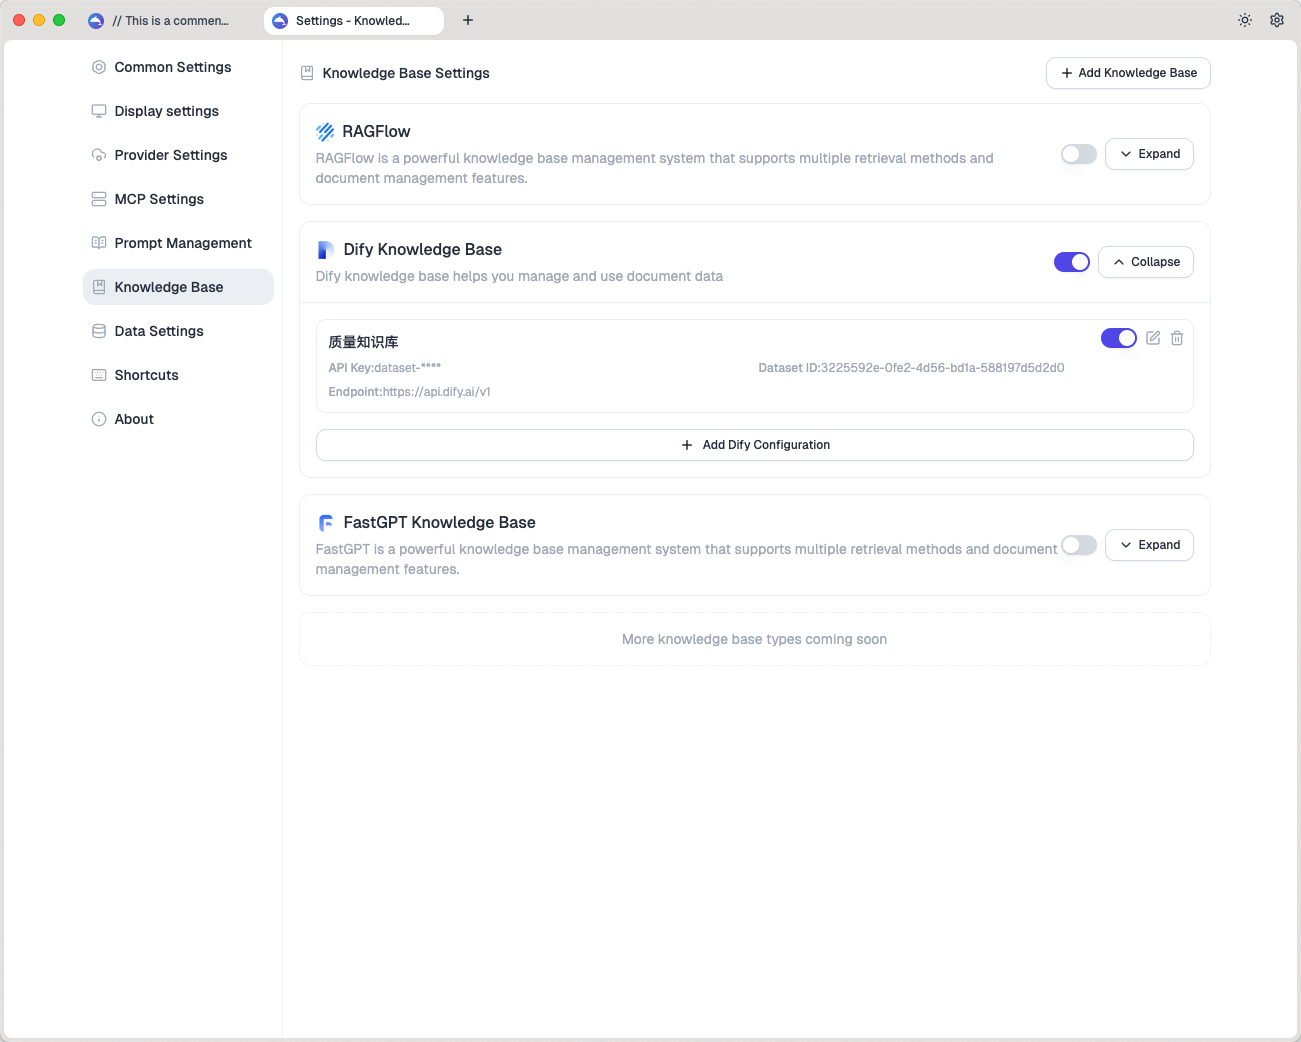Image resolution: width=1301 pixels, height=1042 pixels.
Task: Expand the FastGPT Knowledge Base section
Action: [1149, 545]
